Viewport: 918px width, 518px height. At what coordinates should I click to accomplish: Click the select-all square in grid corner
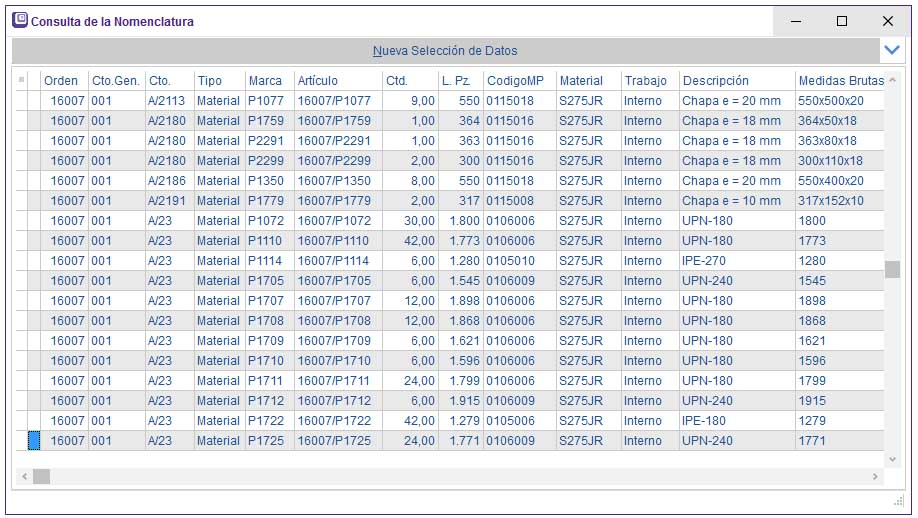click(x=22, y=80)
